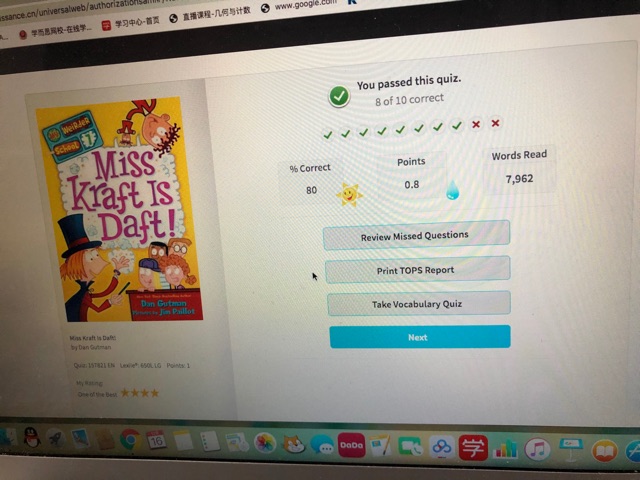Click the Miss Kraft Is Daft book cover
This screenshot has width=640, height=480.
coord(118,209)
